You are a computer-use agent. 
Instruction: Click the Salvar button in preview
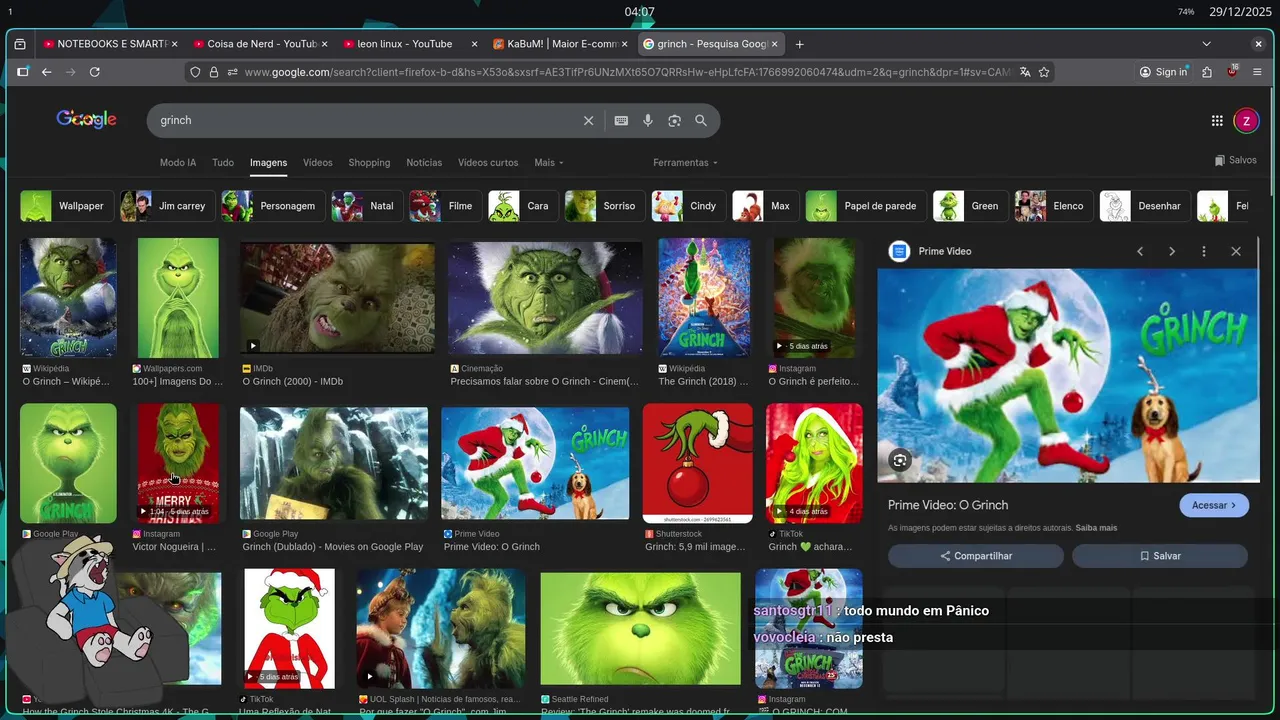pyautogui.click(x=1160, y=556)
